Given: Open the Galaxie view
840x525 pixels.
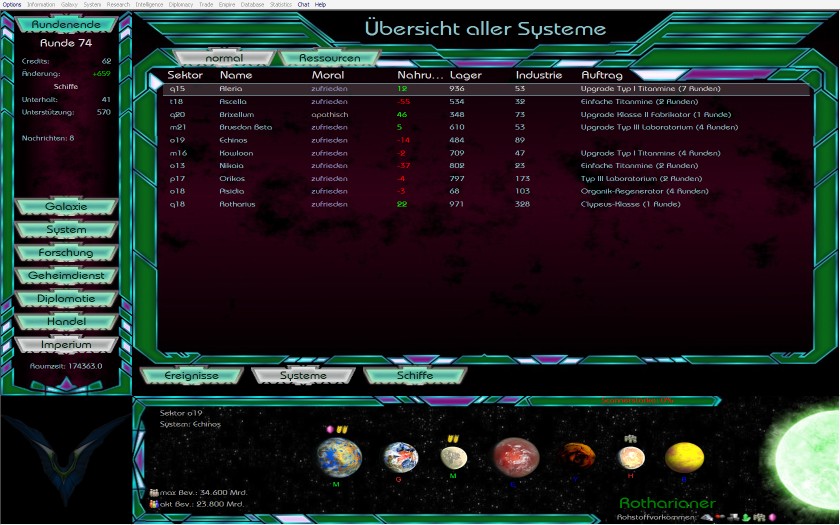Looking at the screenshot, I should 66,207.
